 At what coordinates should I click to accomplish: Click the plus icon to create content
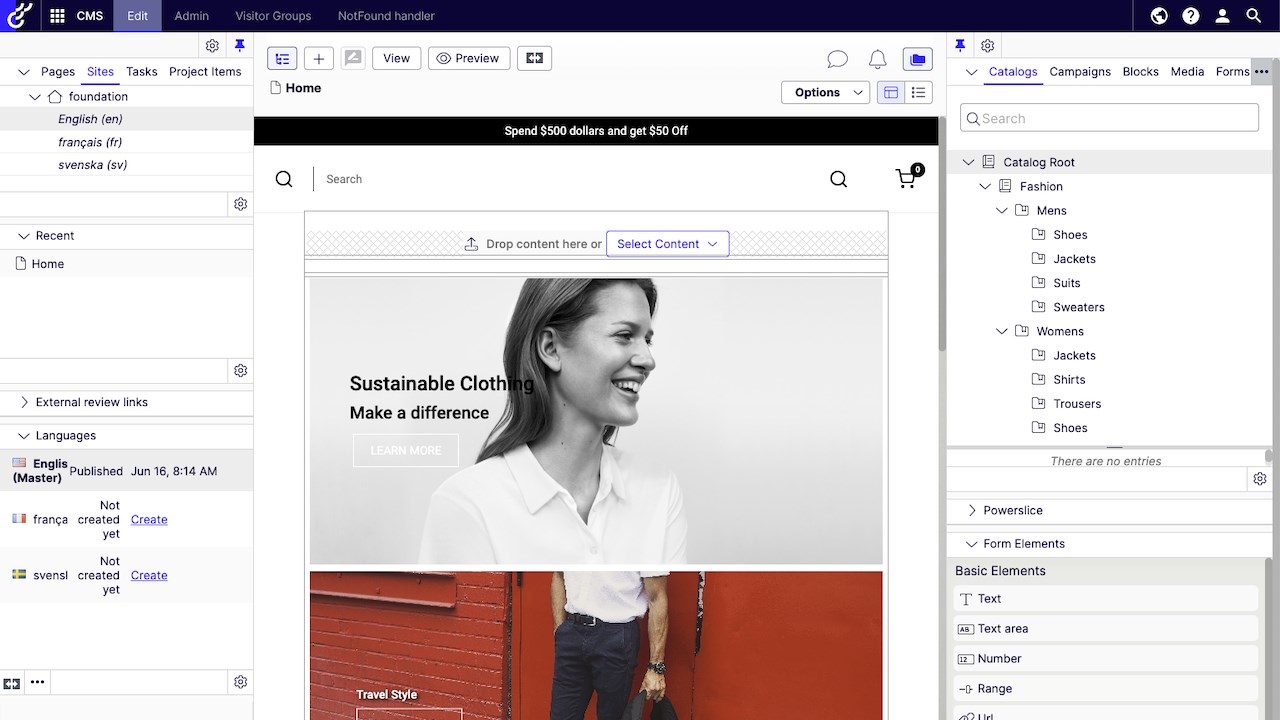(x=319, y=59)
